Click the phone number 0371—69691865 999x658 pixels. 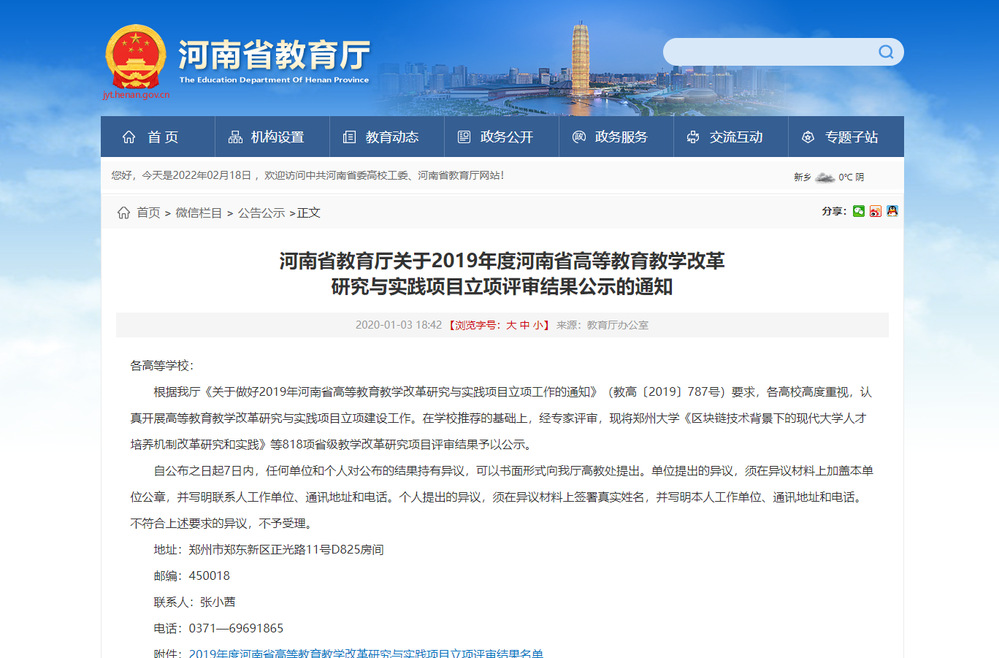[236, 628]
